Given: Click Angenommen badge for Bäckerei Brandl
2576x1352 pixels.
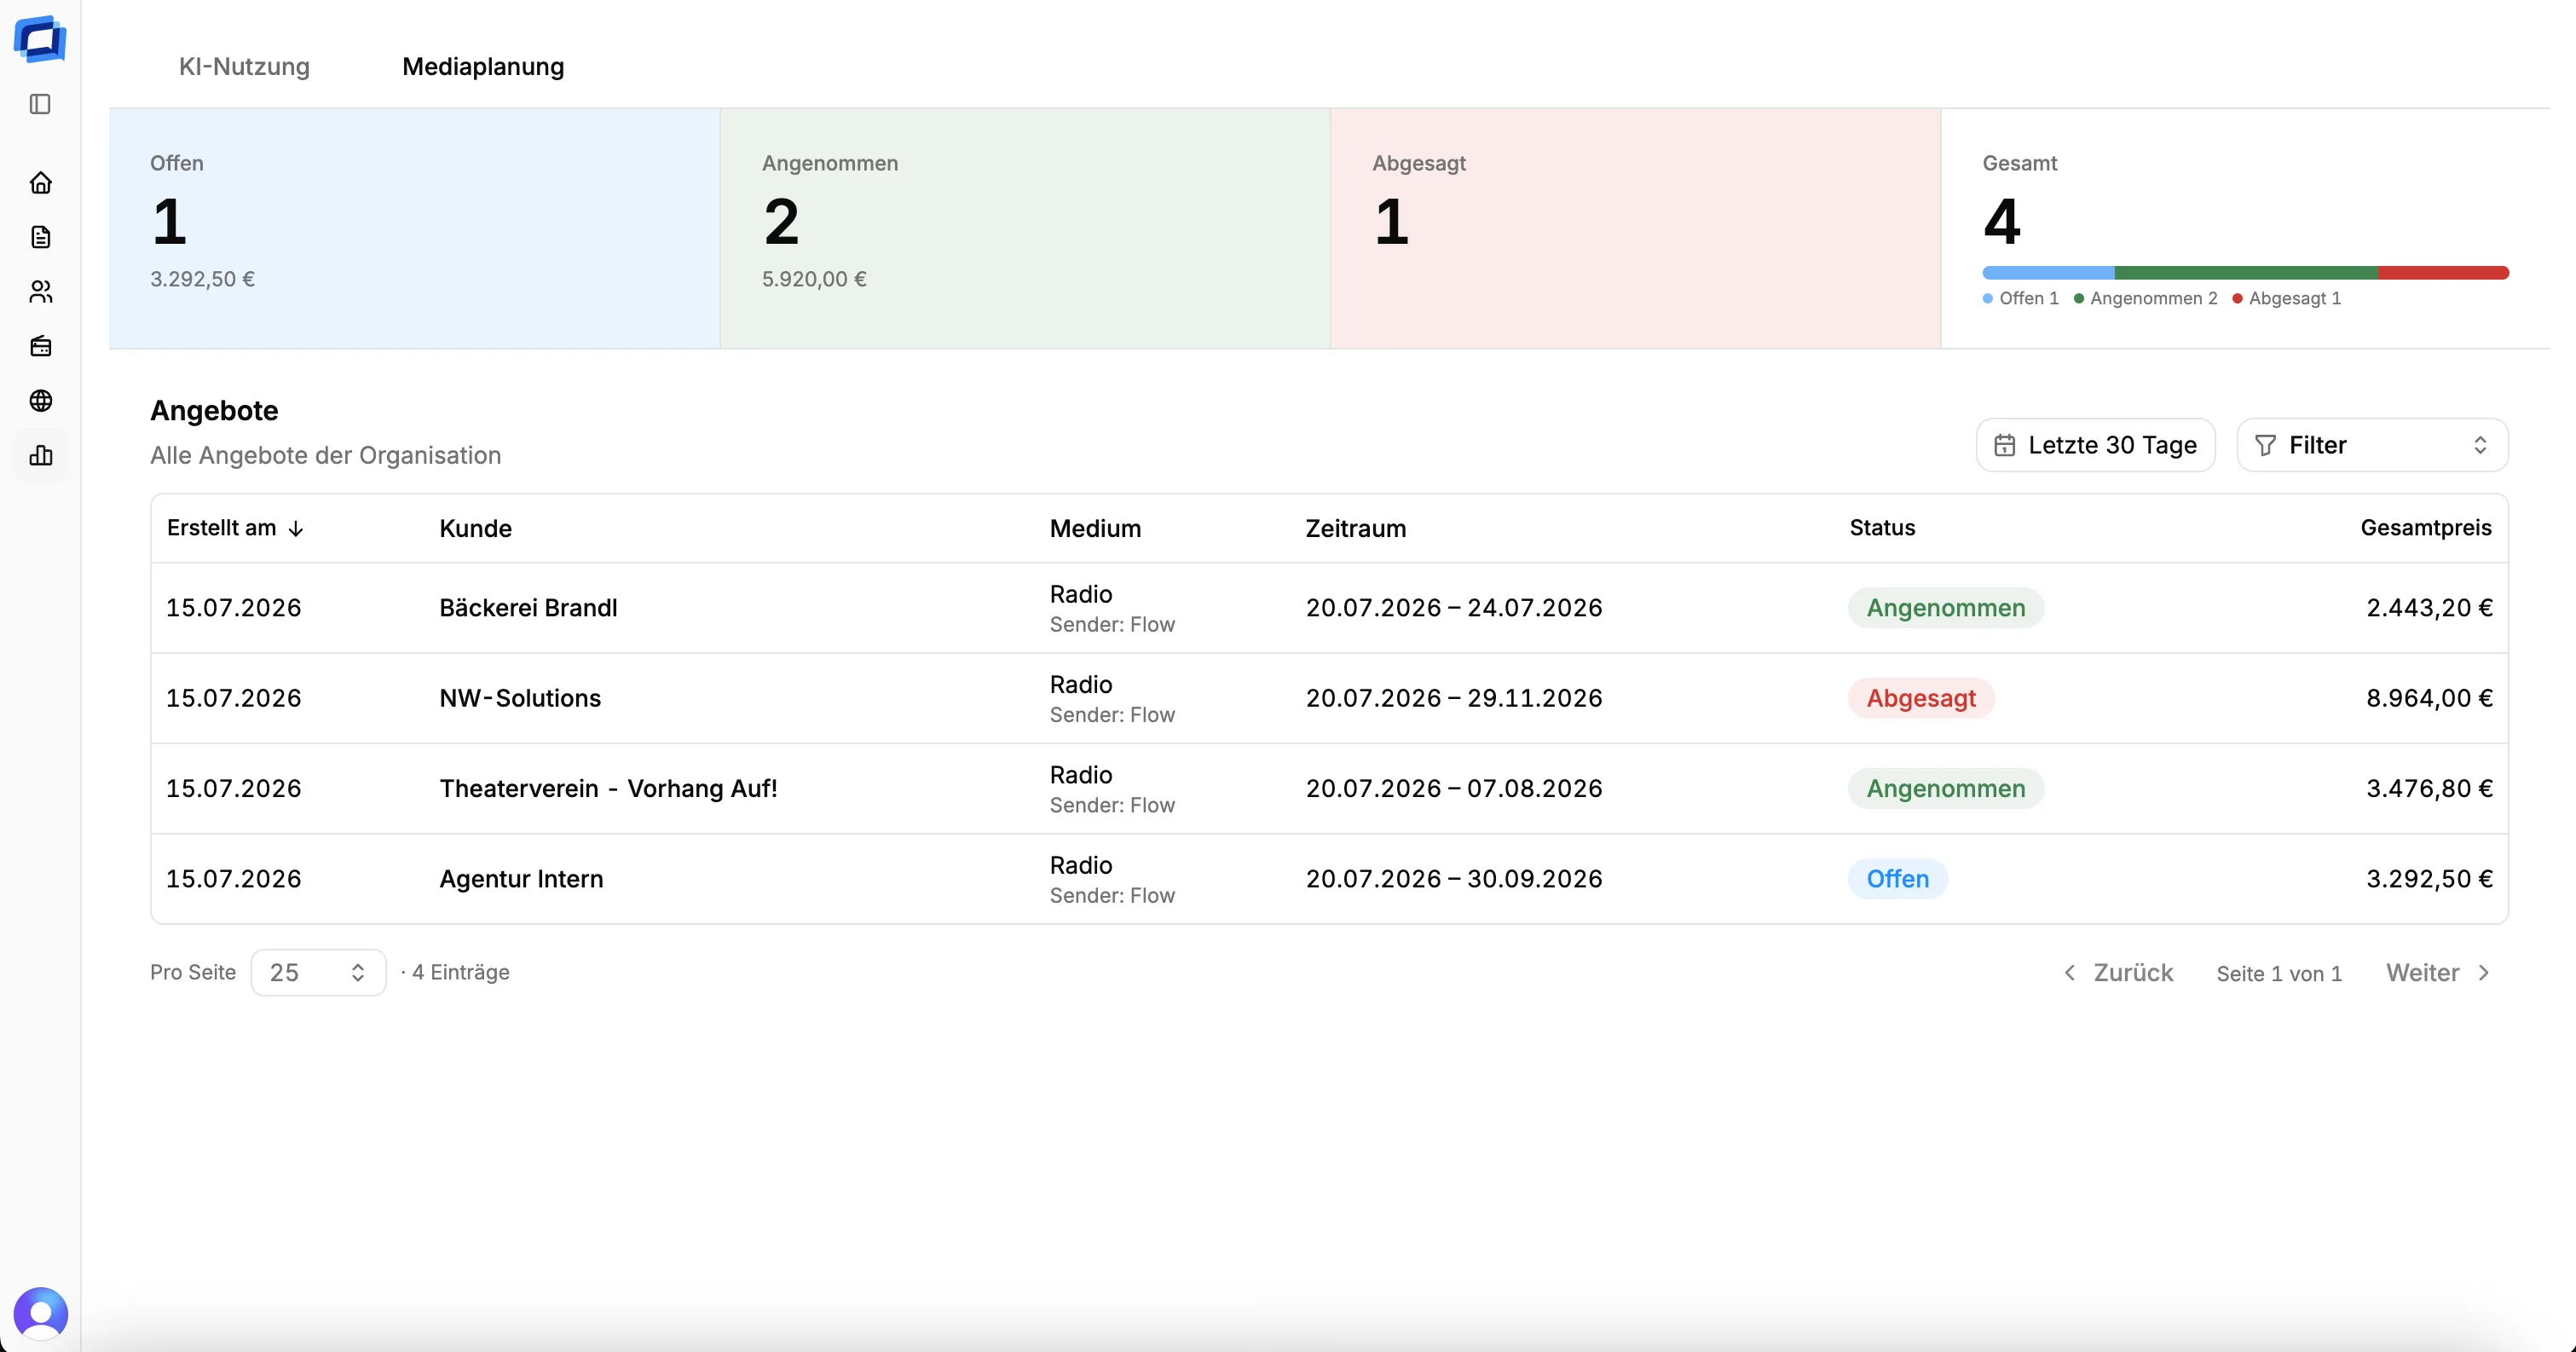Looking at the screenshot, I should pos(1945,608).
